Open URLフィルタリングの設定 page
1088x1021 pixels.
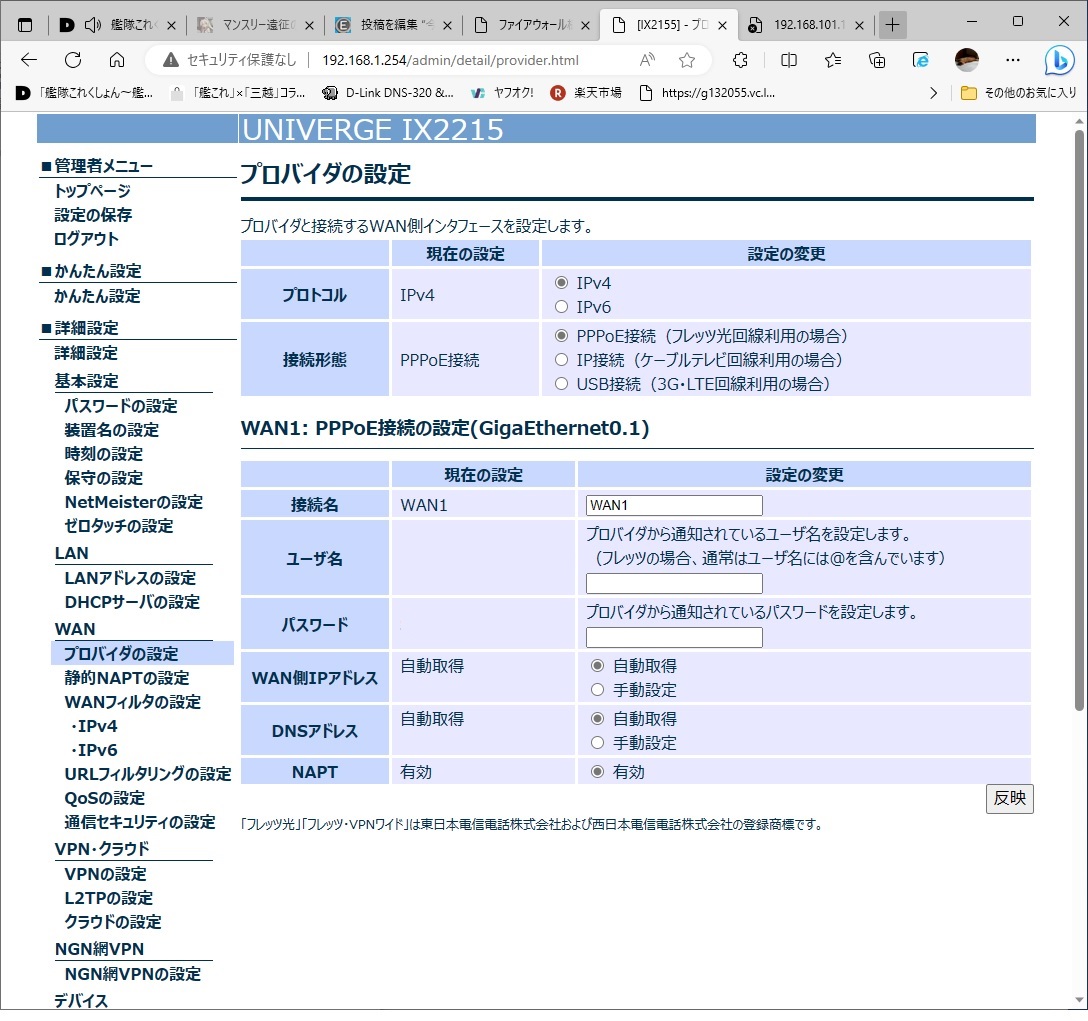pos(148,774)
